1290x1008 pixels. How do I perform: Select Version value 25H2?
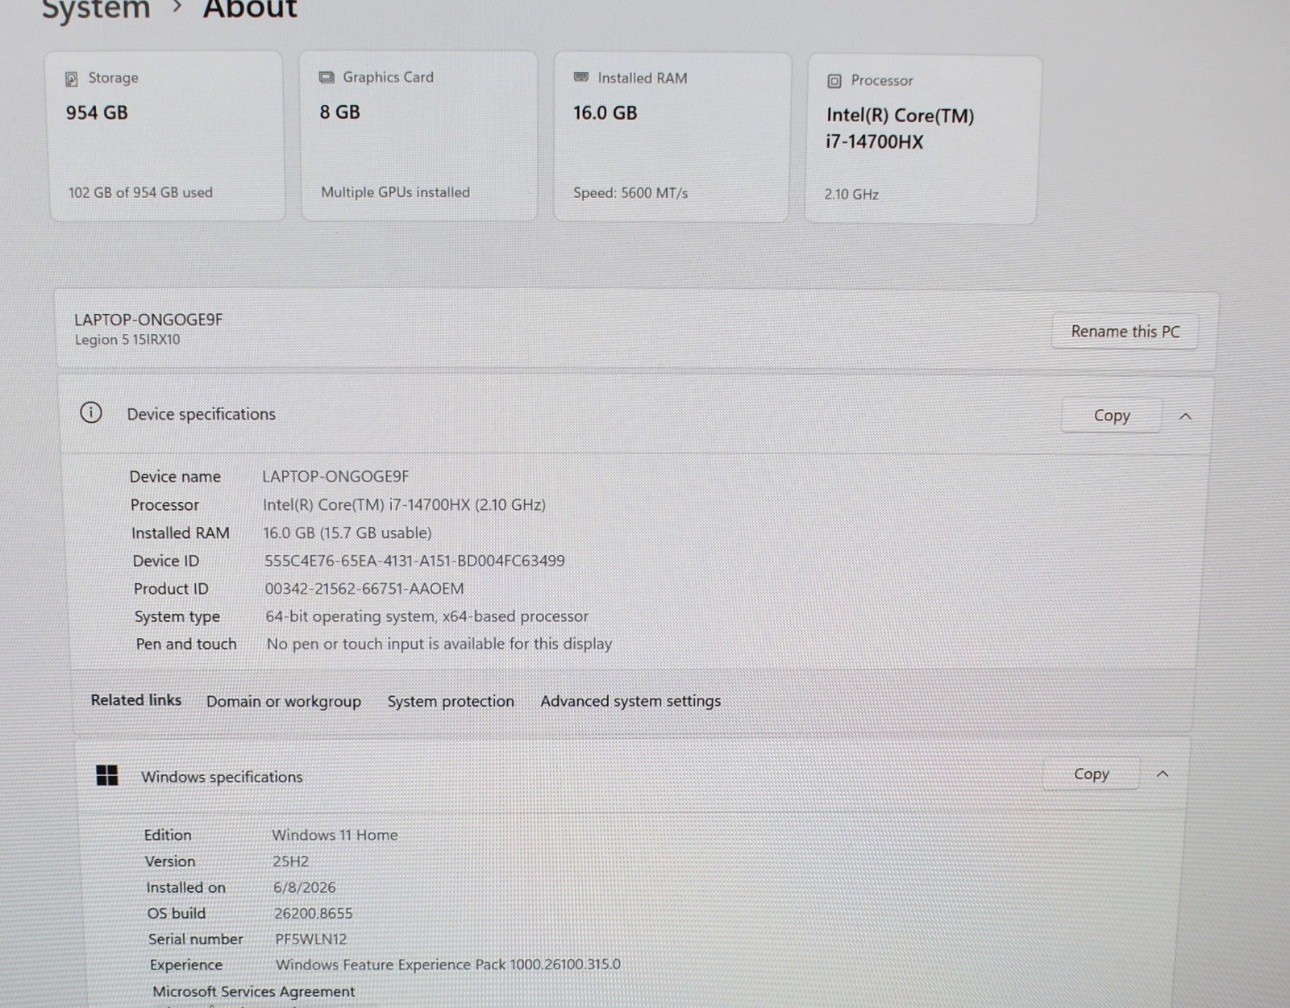(291, 861)
